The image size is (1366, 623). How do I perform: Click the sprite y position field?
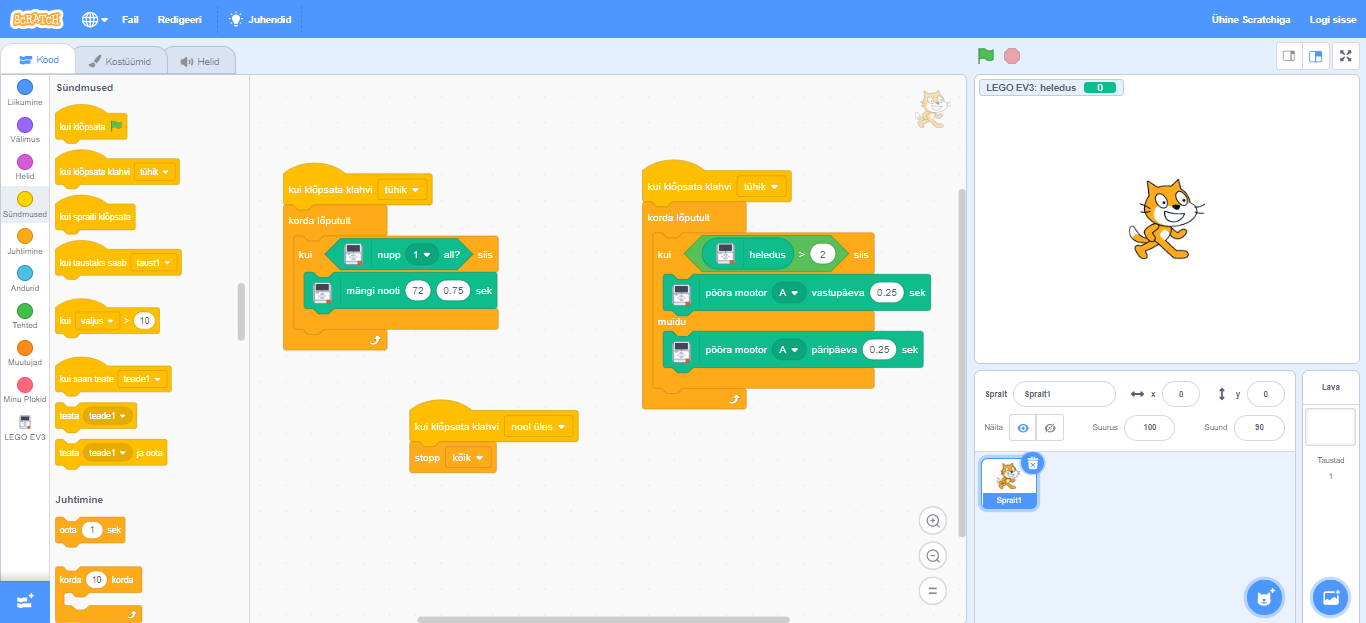click(x=1266, y=394)
